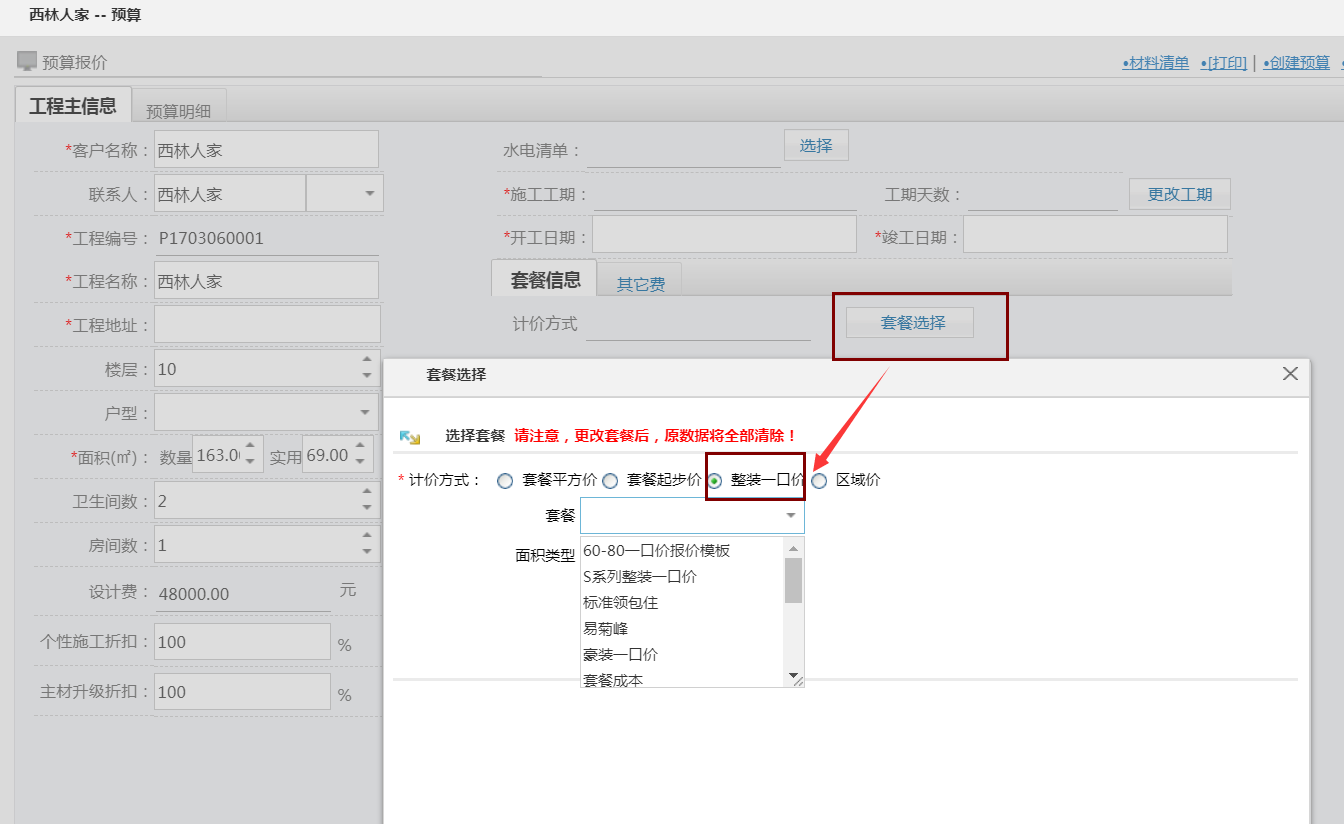Click the 套餐选择 button
Screen dimensions: 1344x824
coord(910,323)
